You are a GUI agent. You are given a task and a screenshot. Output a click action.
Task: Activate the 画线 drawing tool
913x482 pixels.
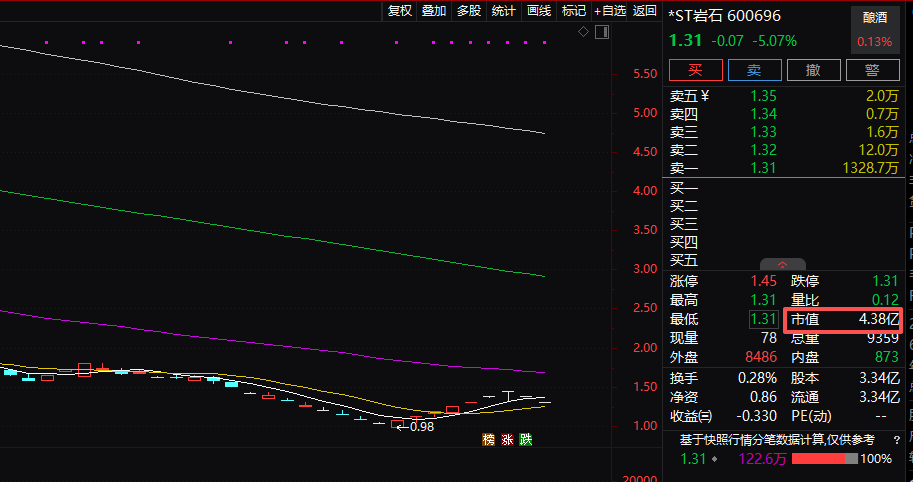(539, 10)
